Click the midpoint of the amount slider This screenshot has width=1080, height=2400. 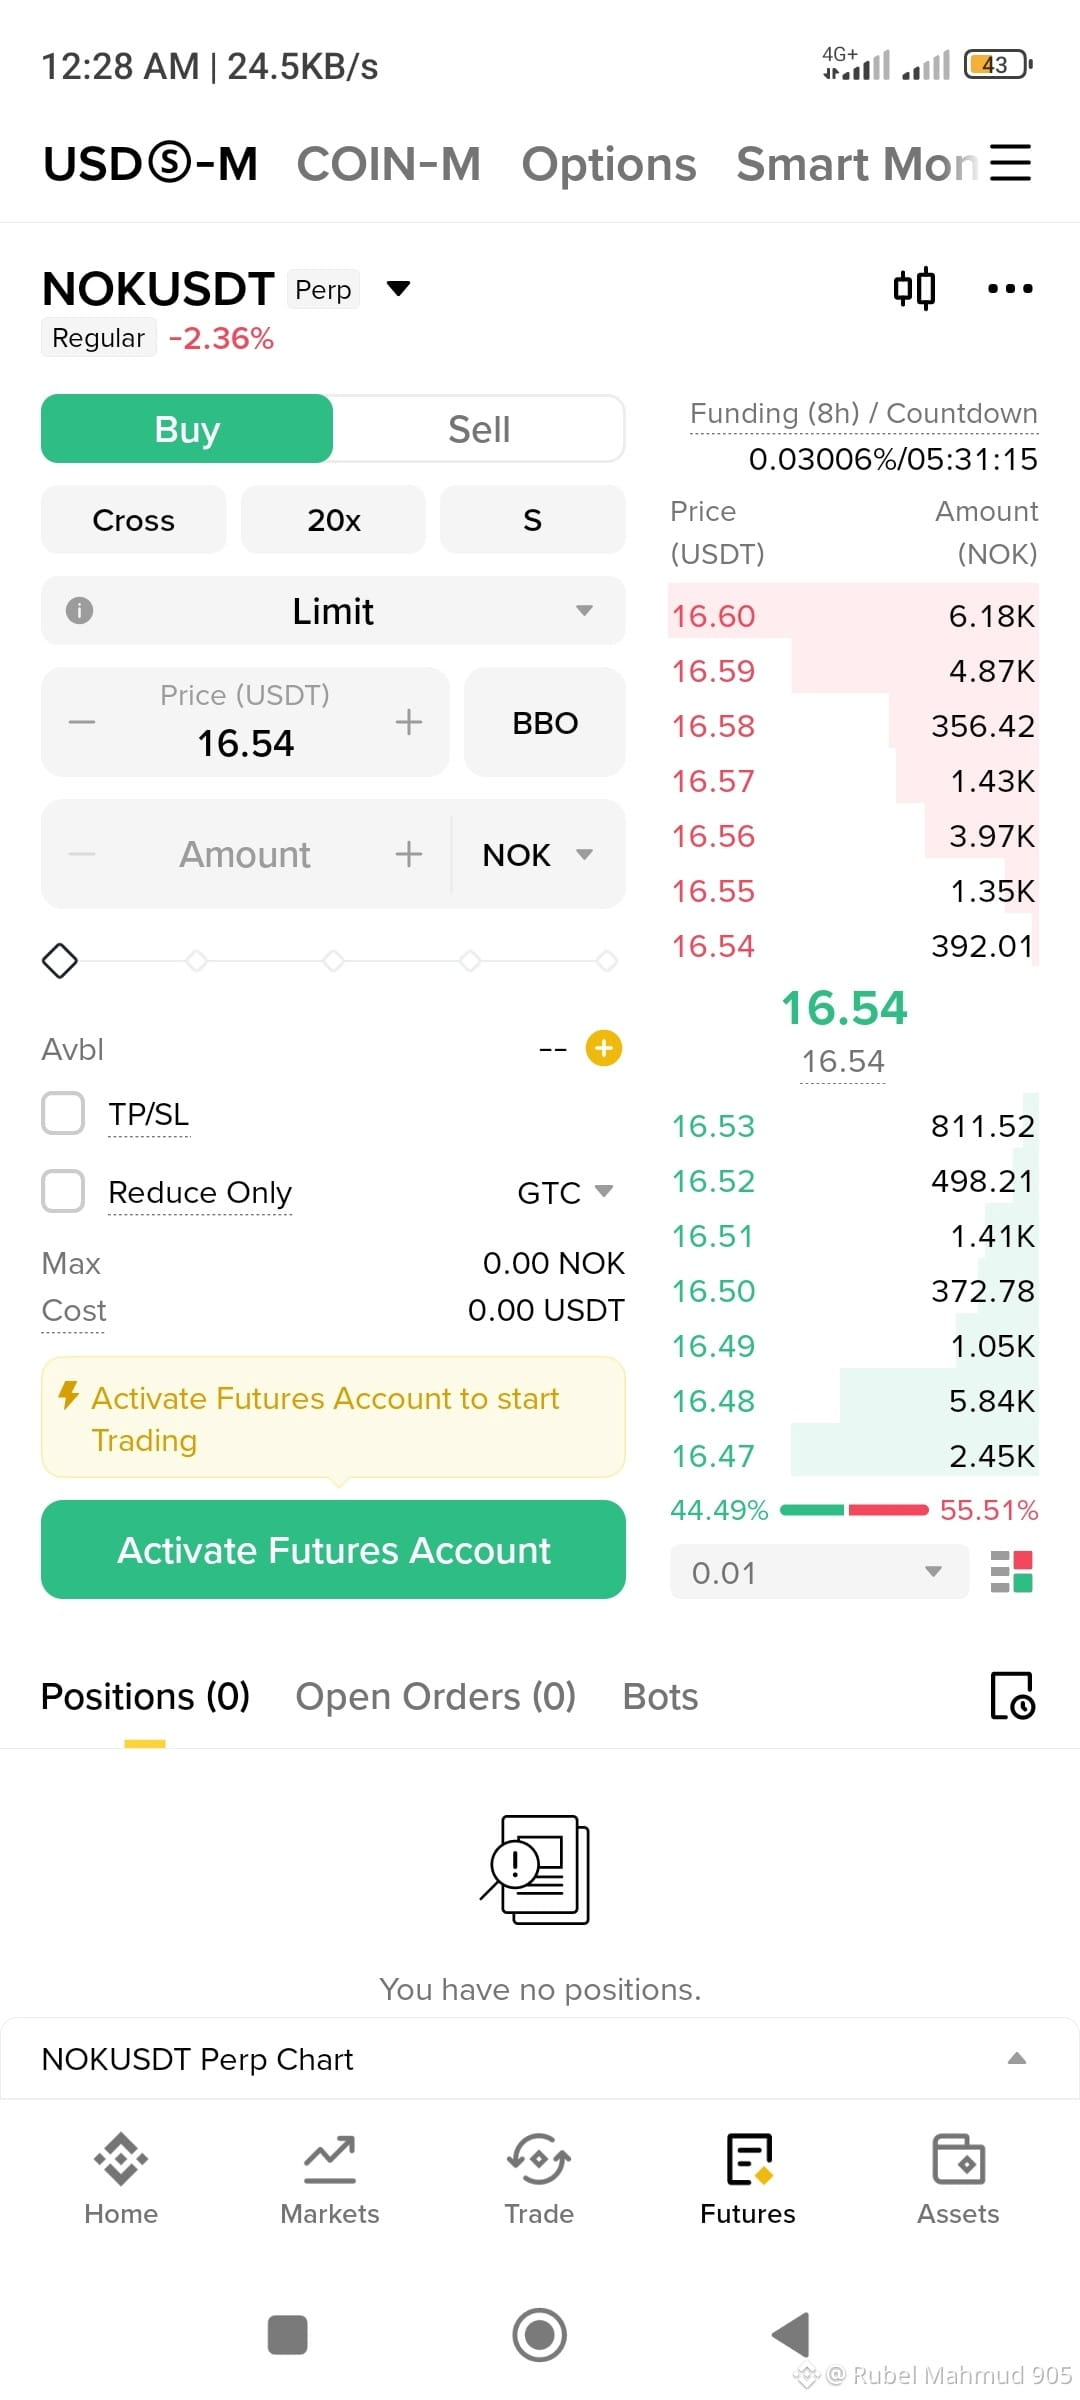[x=333, y=961]
